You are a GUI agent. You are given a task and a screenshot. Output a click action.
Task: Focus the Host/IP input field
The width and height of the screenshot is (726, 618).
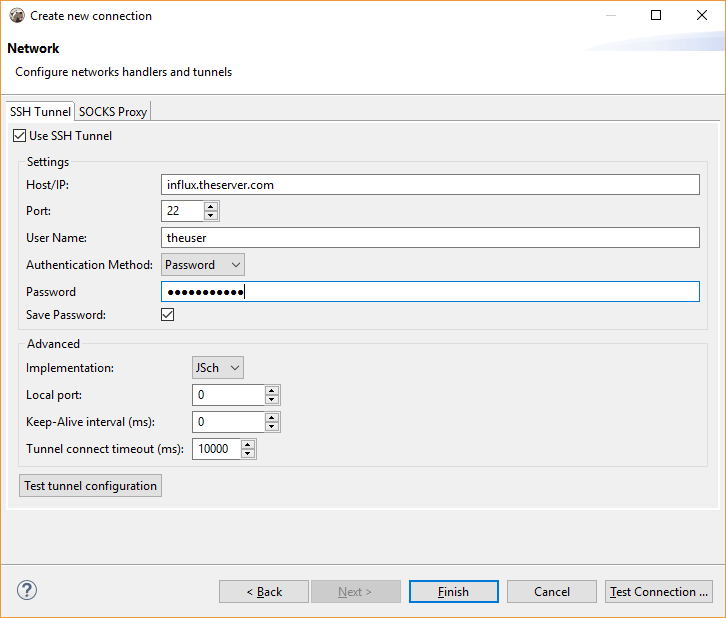(430, 185)
